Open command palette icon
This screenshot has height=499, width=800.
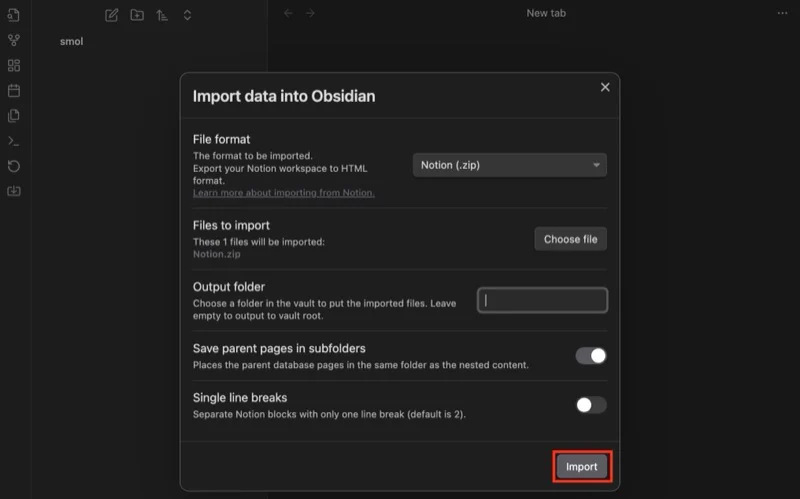14,141
